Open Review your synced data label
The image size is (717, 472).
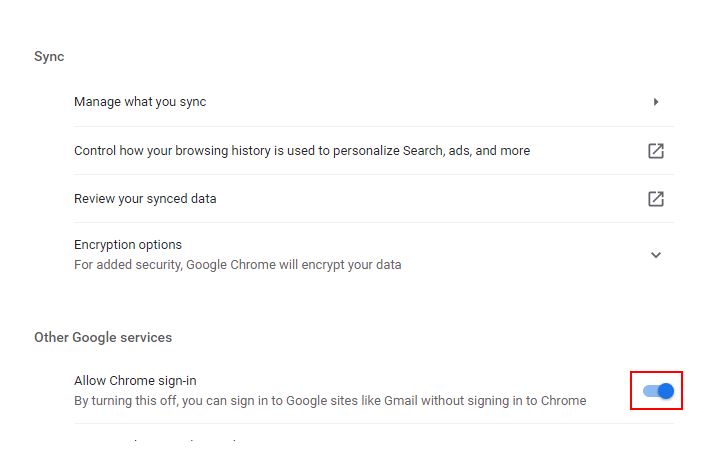coord(145,198)
